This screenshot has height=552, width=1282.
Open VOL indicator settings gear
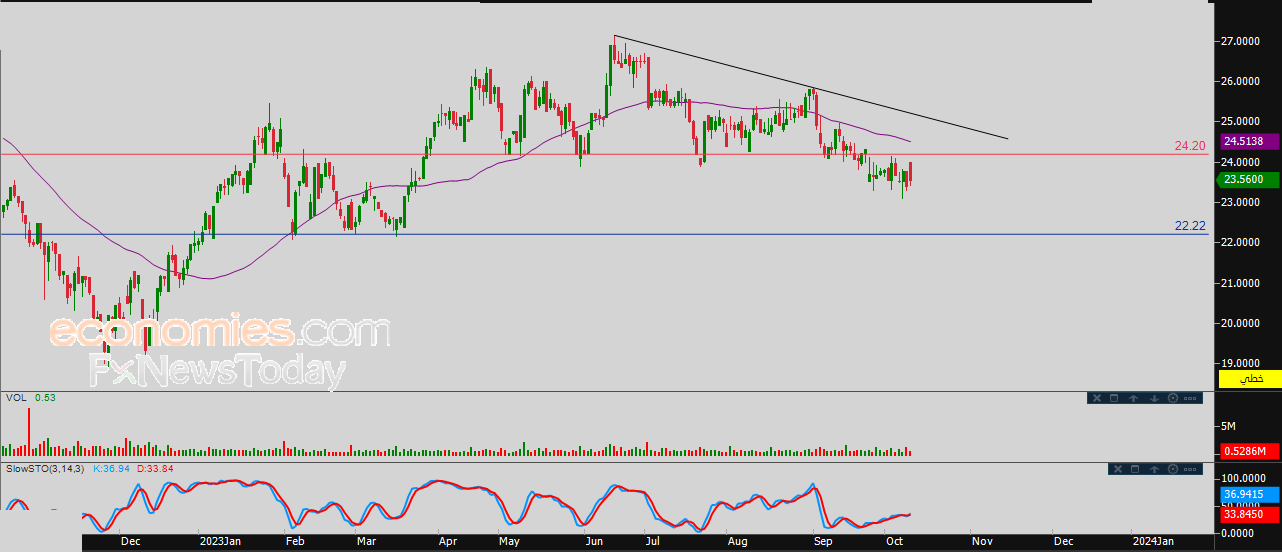(1173, 398)
